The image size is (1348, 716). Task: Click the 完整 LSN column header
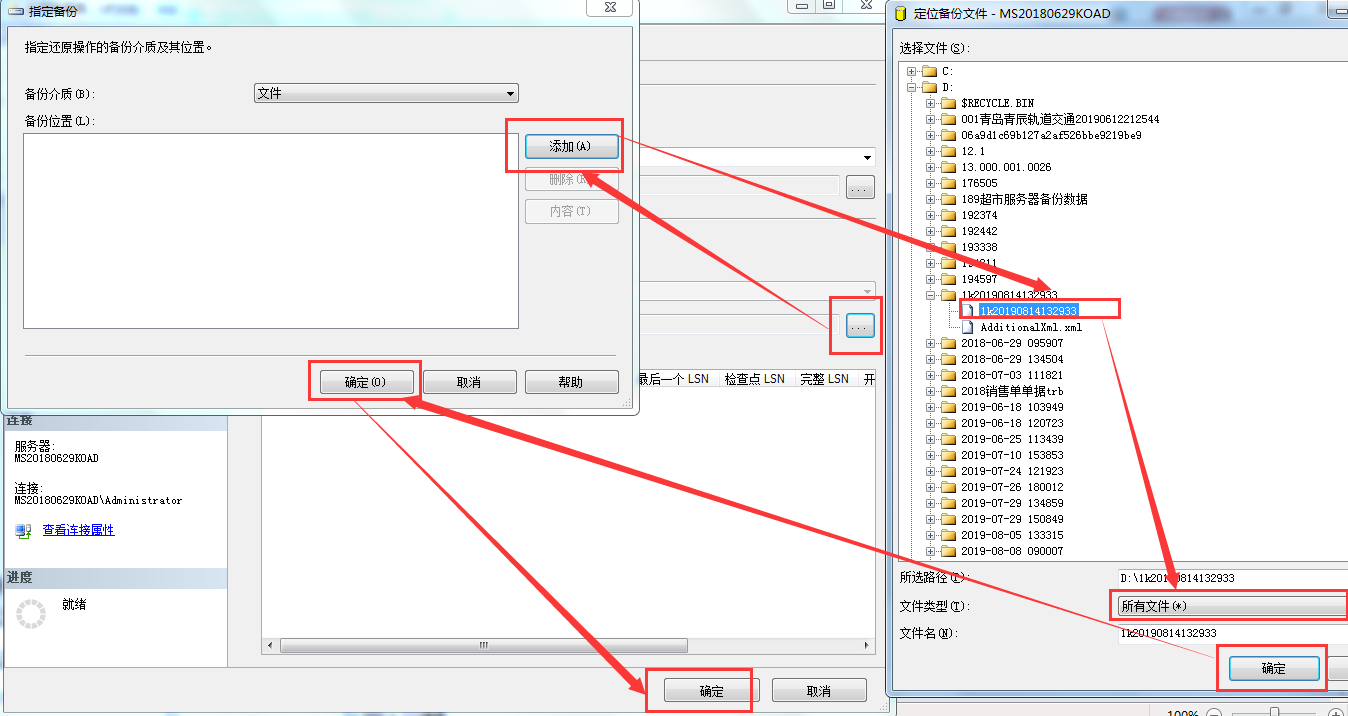click(825, 379)
